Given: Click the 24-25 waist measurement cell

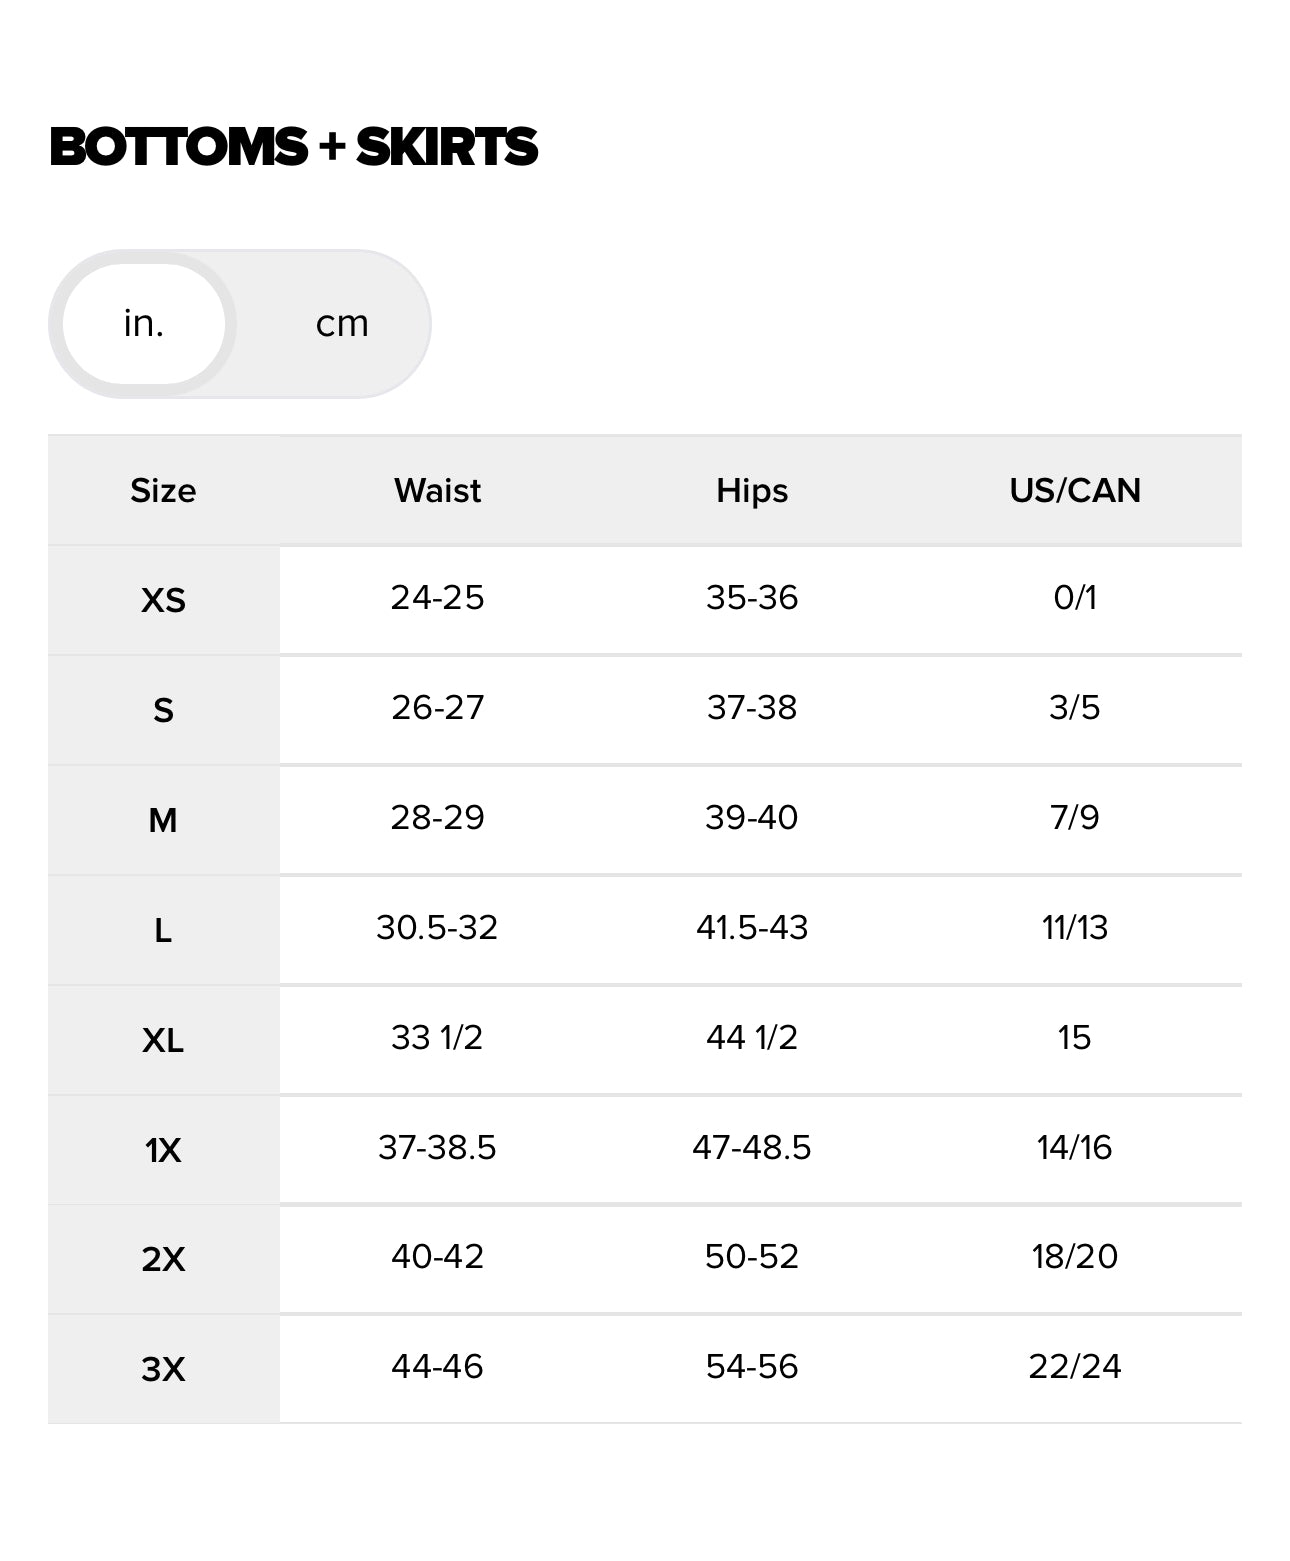Looking at the screenshot, I should (x=437, y=598).
